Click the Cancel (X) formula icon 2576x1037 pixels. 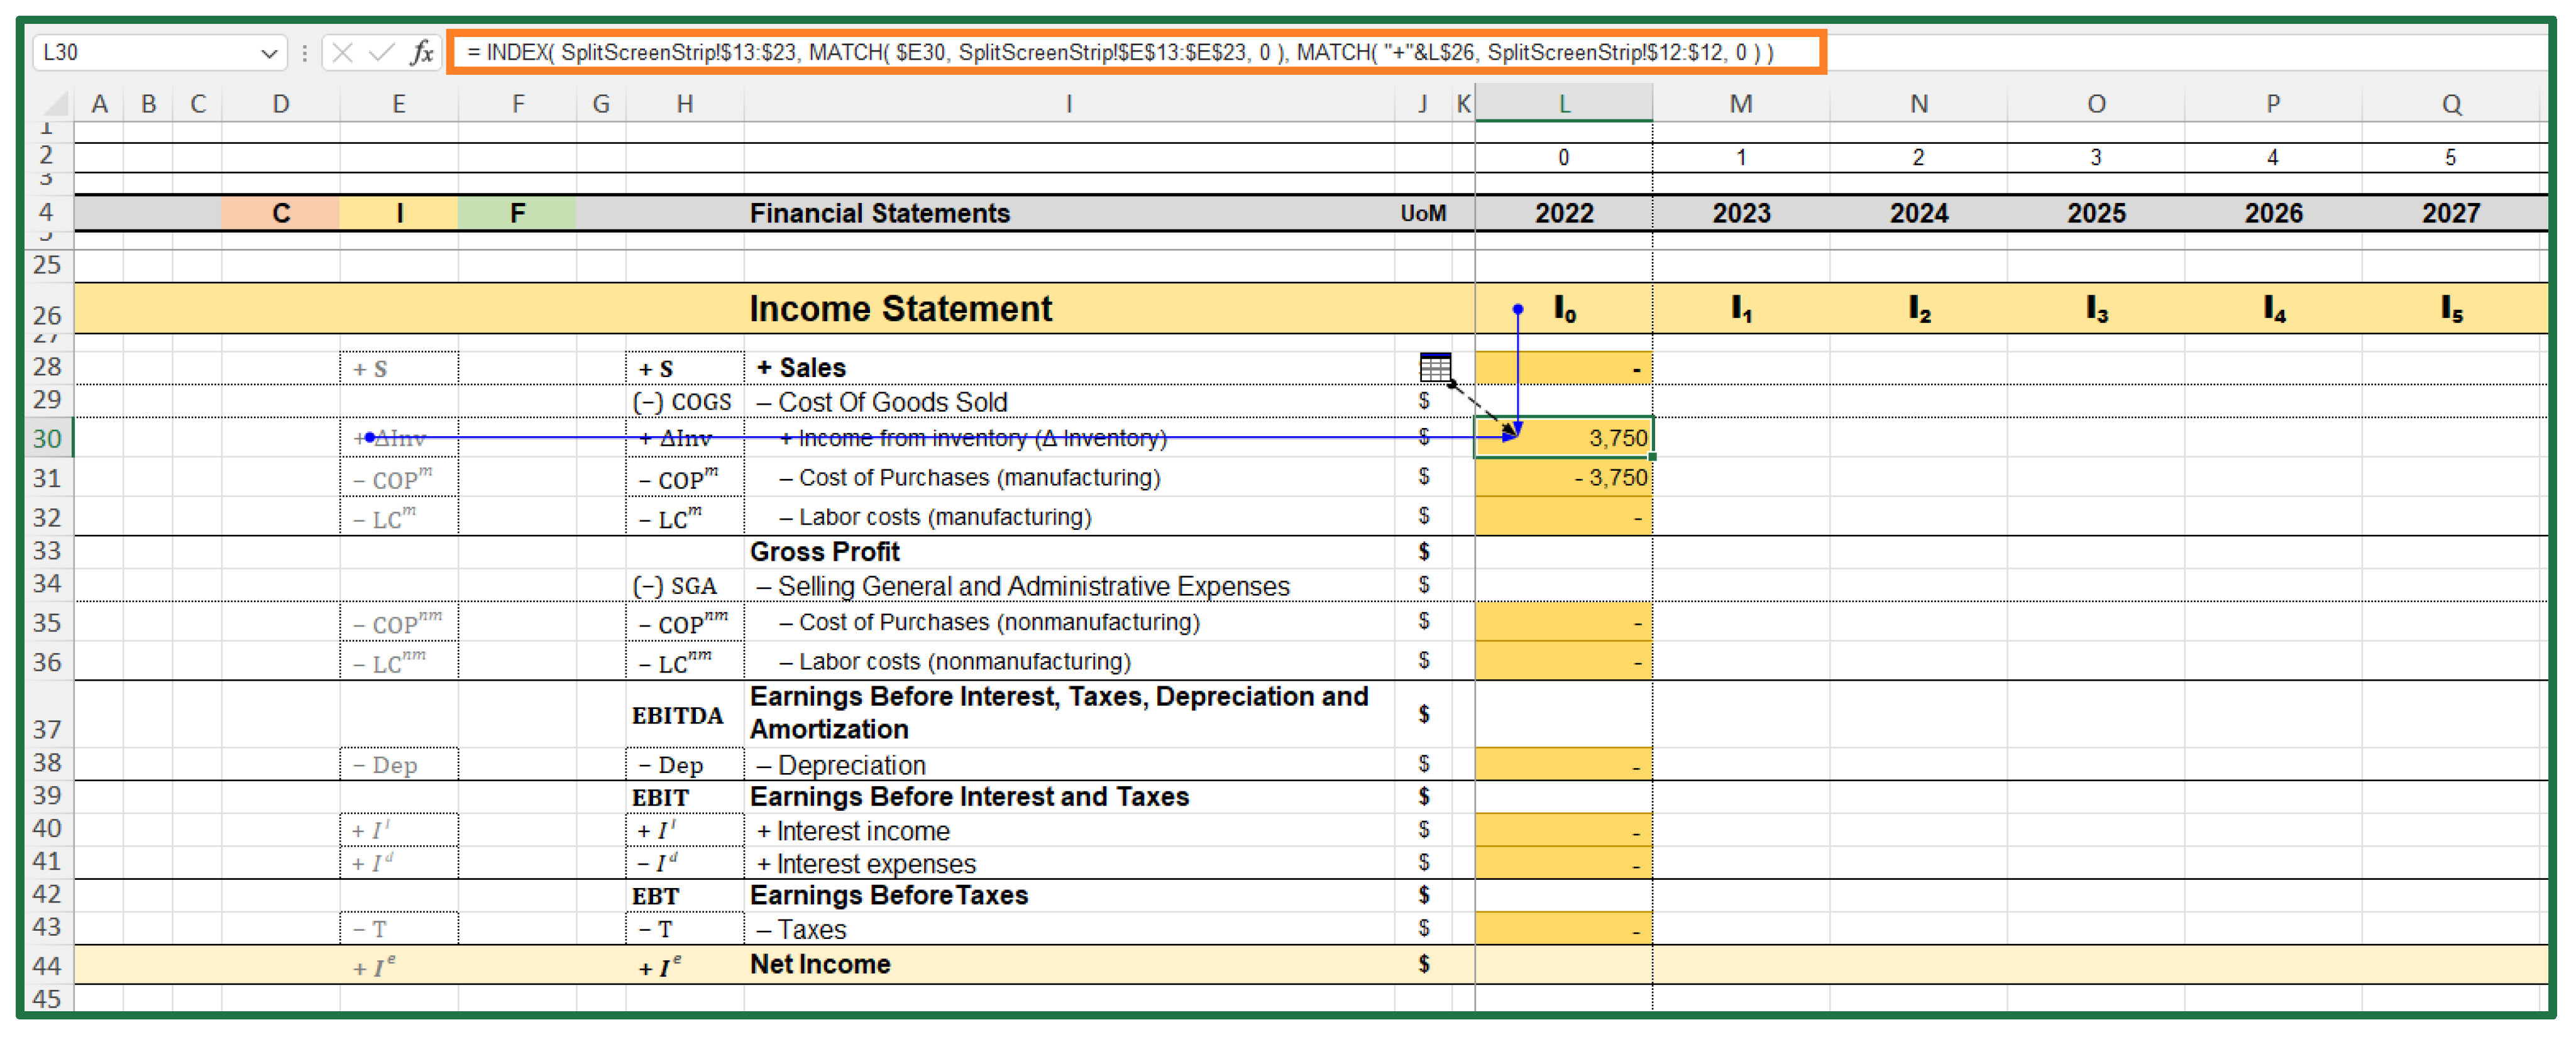(x=342, y=52)
